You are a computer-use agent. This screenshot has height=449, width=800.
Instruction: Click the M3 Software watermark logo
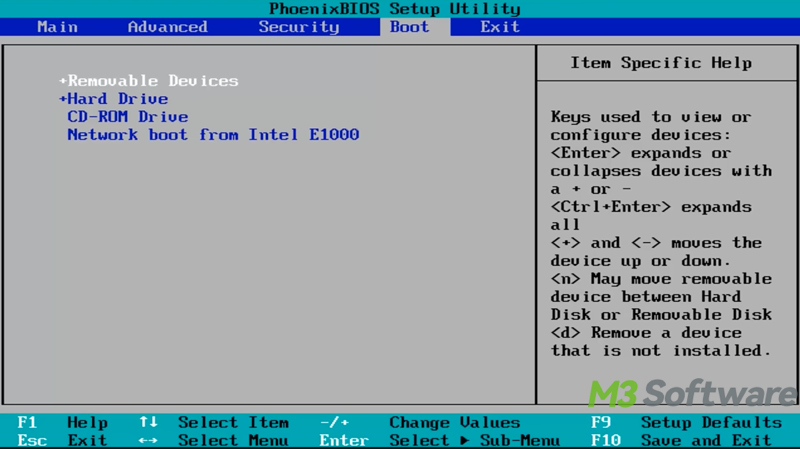click(x=690, y=392)
